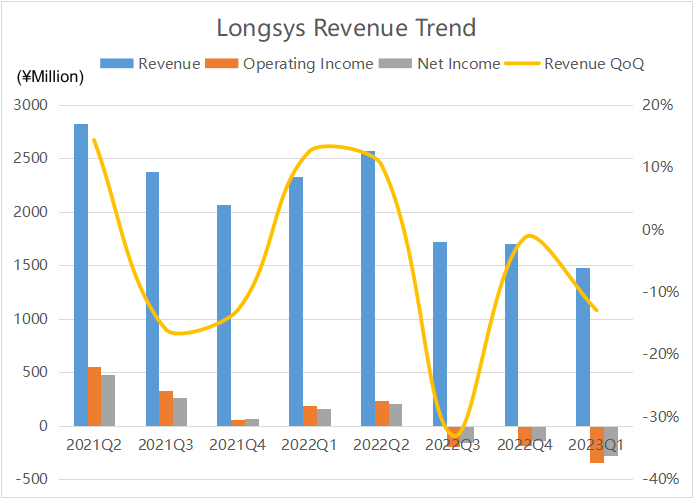Click the 2022Q1 blue revenue bar
Image resolution: width=693 pixels, height=499 pixels.
tap(296, 301)
